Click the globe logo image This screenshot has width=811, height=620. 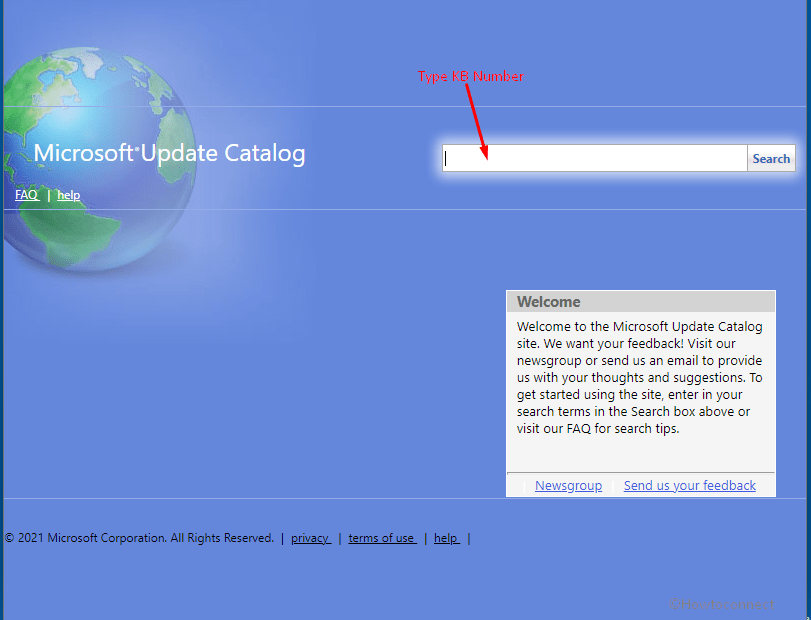click(98, 159)
